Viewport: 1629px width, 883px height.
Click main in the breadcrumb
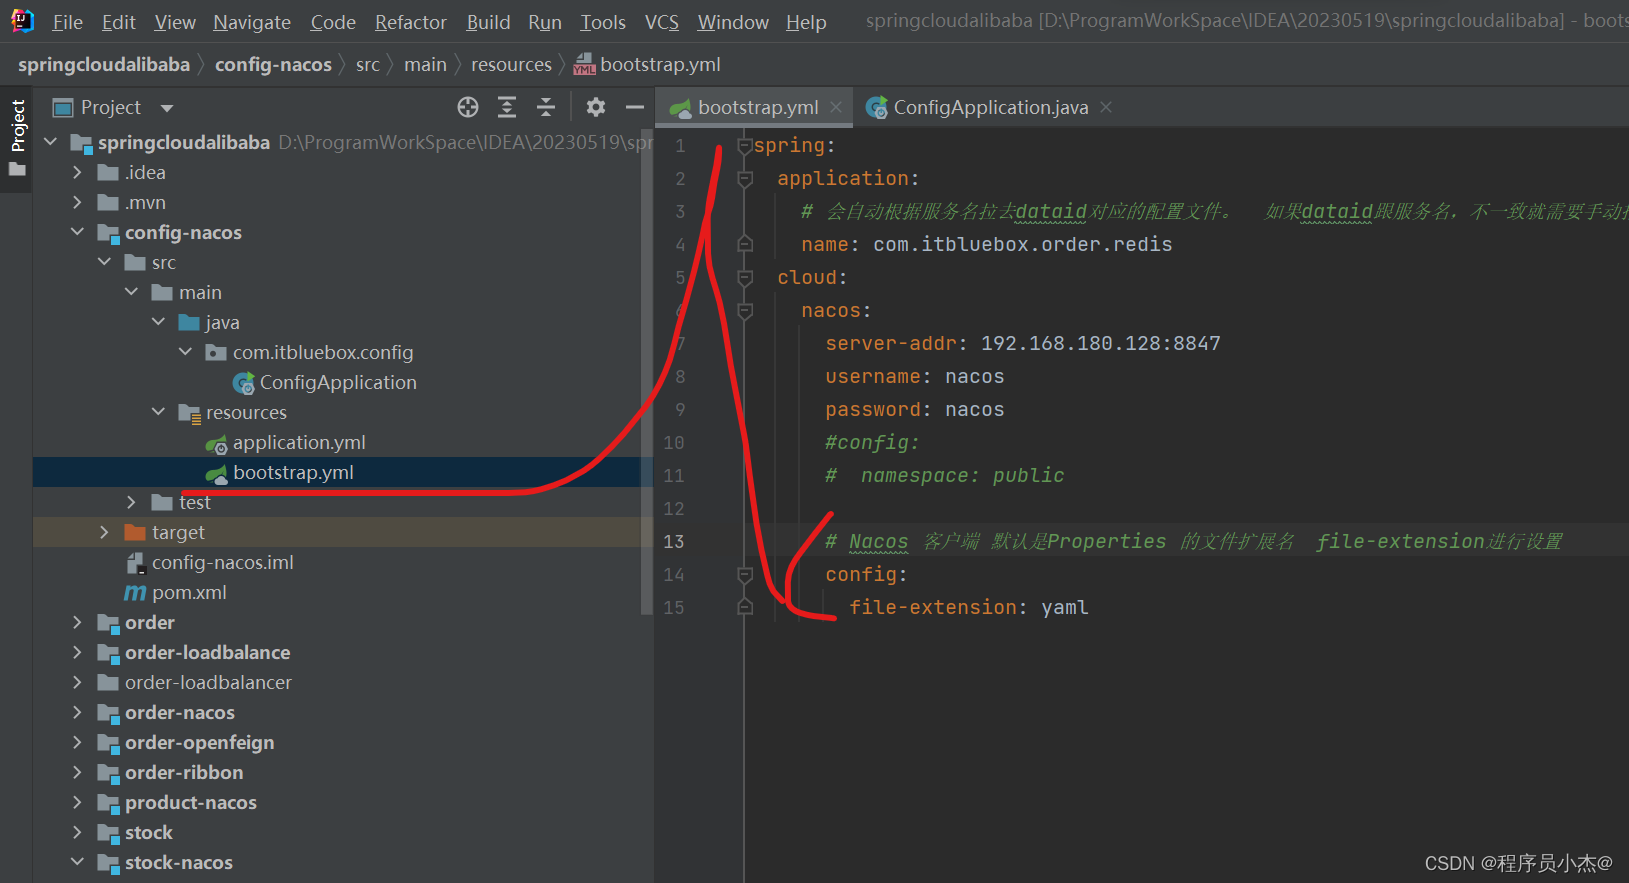(x=425, y=65)
